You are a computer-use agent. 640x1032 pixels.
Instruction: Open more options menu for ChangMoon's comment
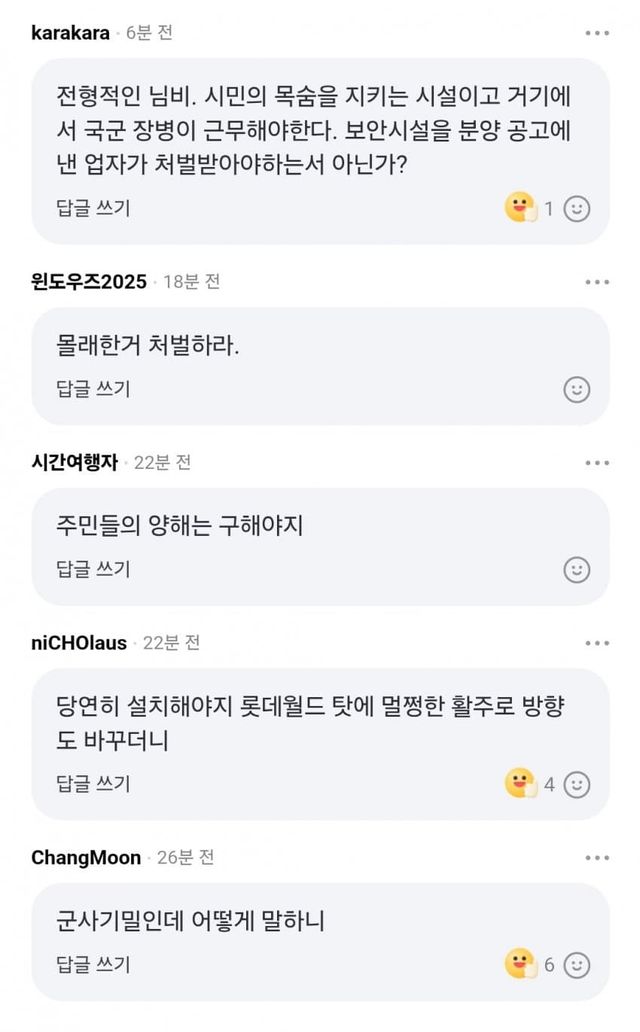597,858
